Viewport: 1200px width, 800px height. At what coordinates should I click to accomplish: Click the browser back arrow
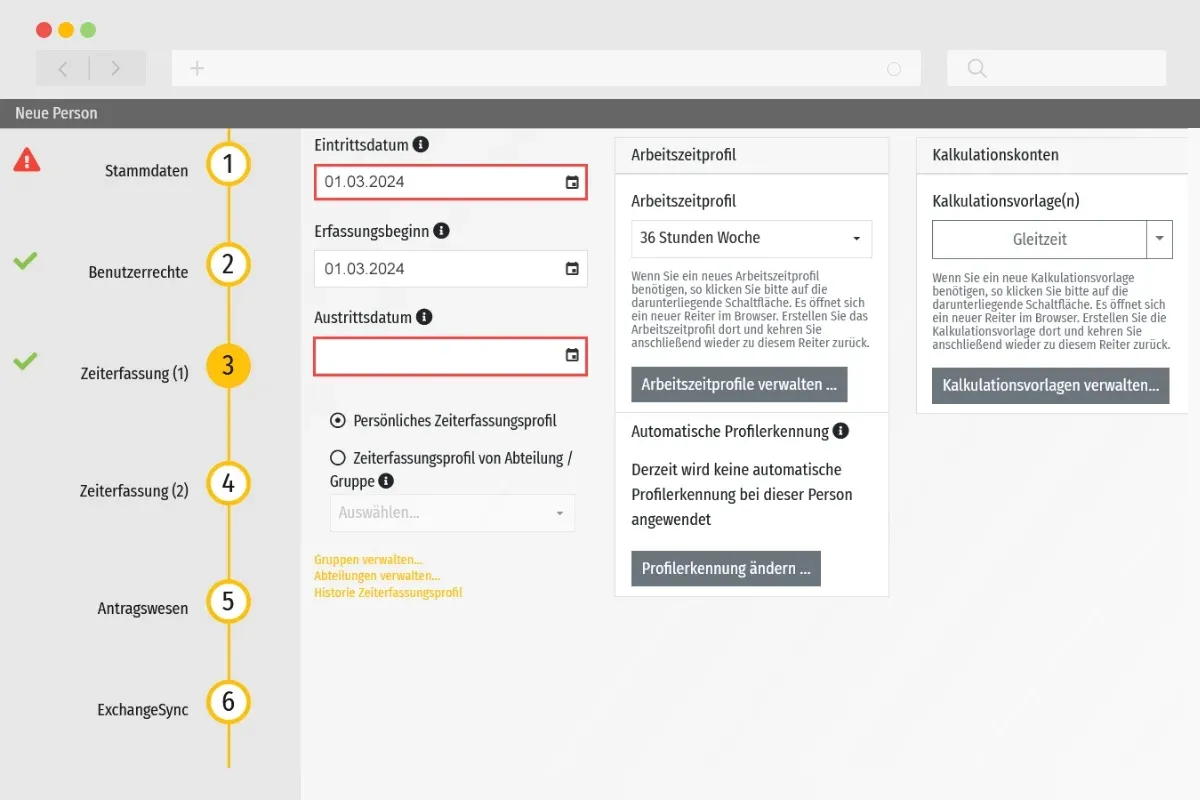[63, 68]
